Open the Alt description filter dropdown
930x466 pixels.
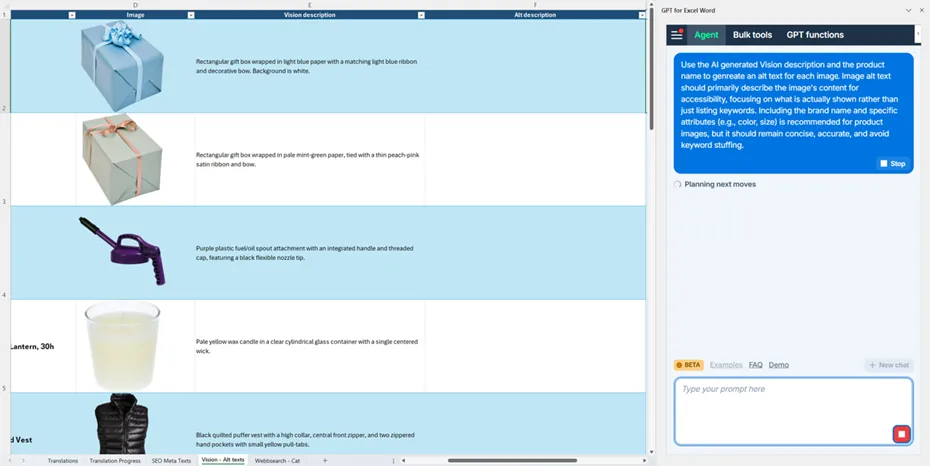tap(642, 15)
